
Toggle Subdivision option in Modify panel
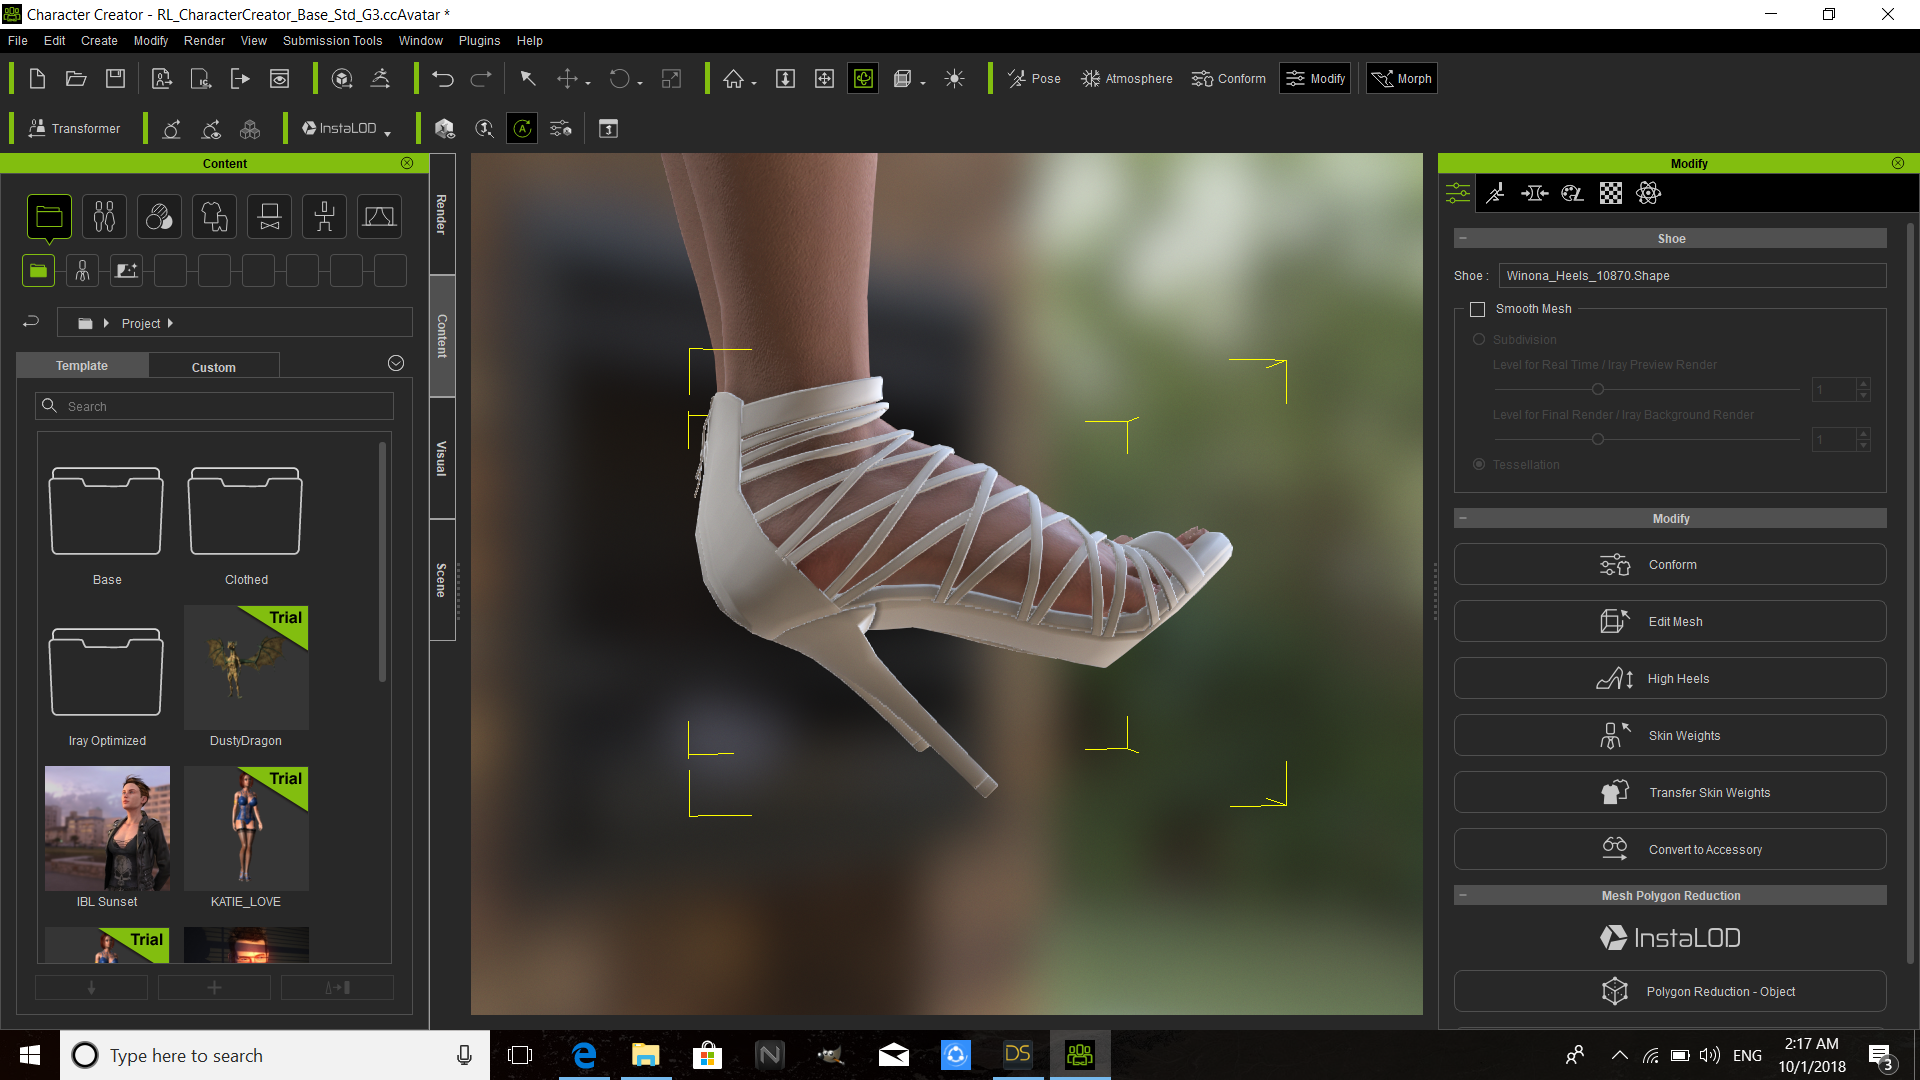click(x=1478, y=340)
